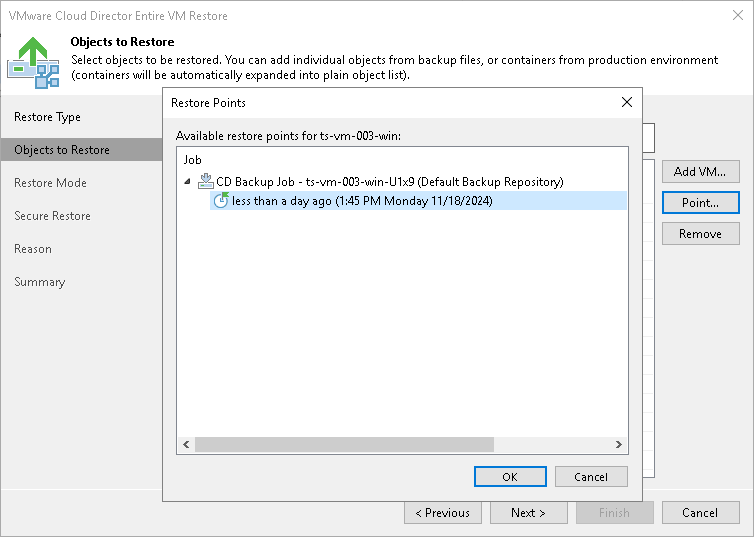754x537 pixels.
Task: Click the Entire VM Restore wizard header icon
Action: pos(33,62)
